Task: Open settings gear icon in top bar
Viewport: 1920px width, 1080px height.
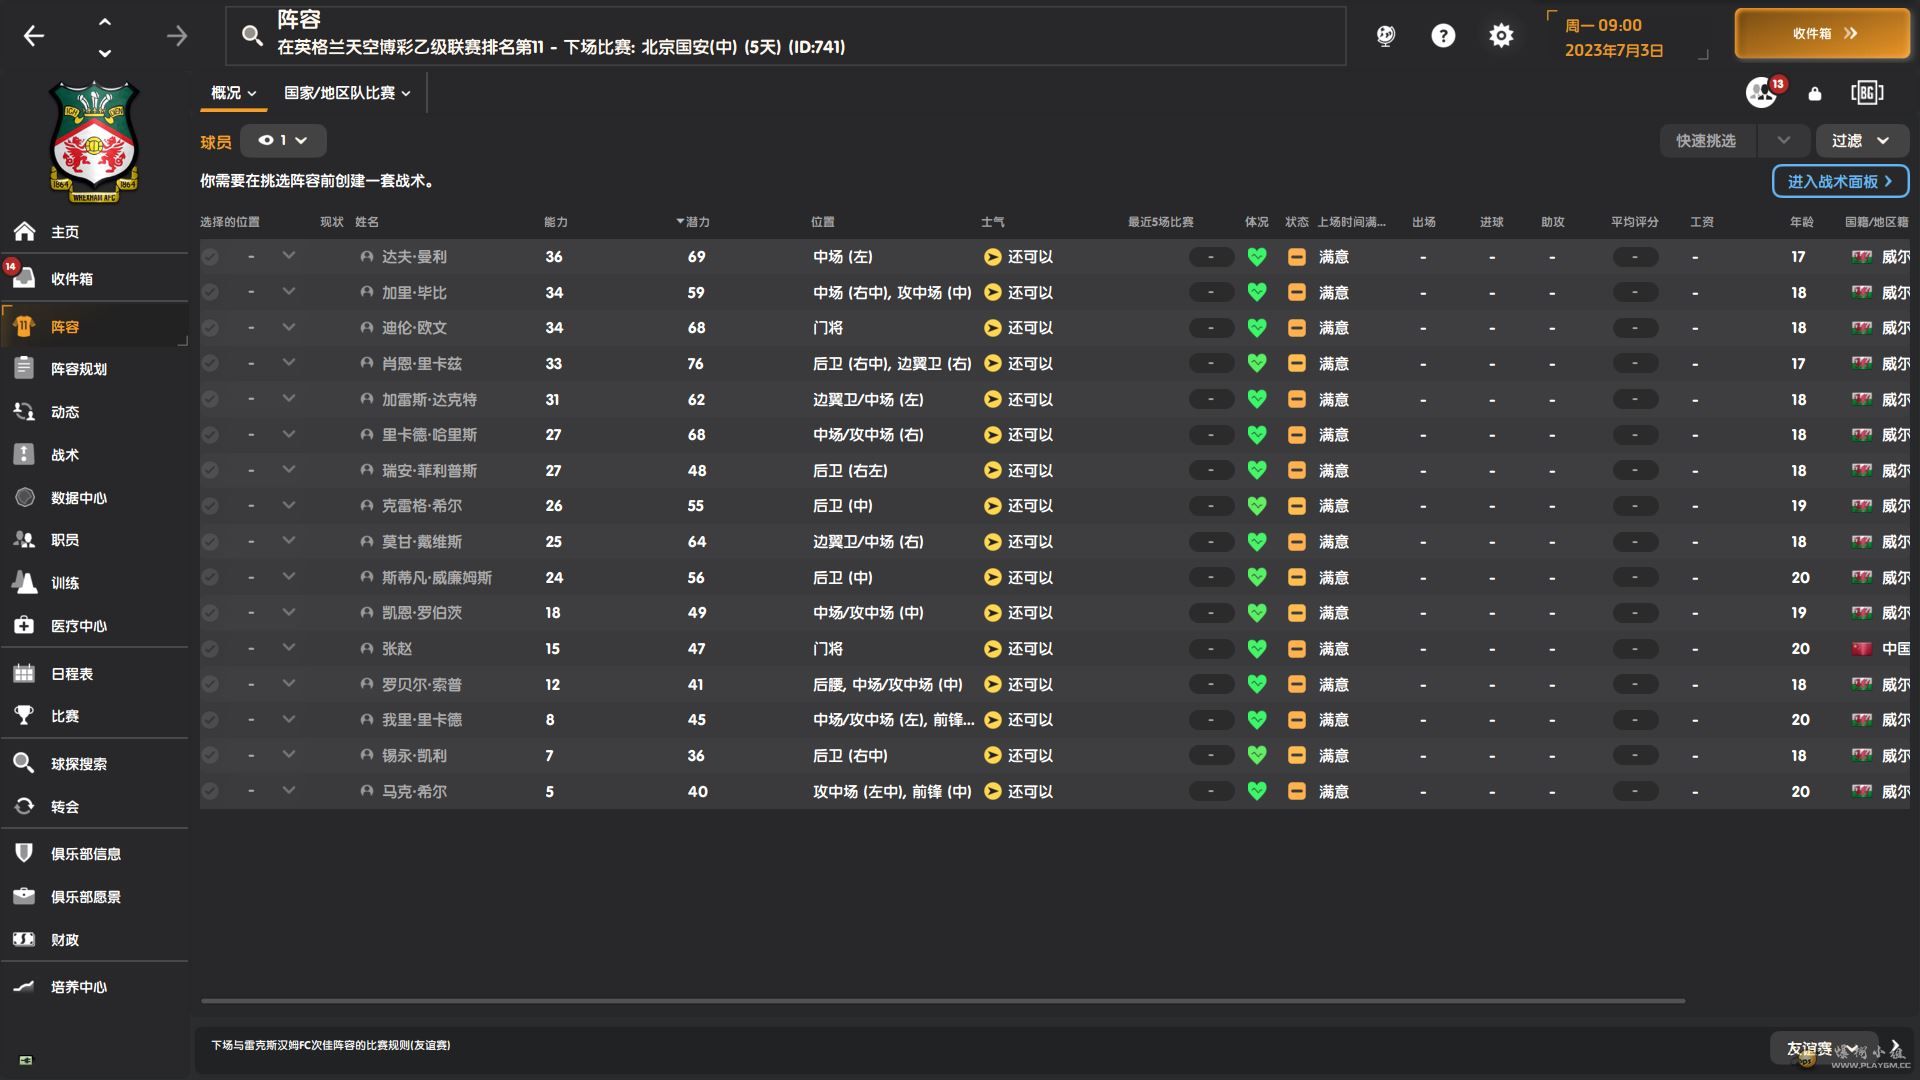Action: 1501,36
